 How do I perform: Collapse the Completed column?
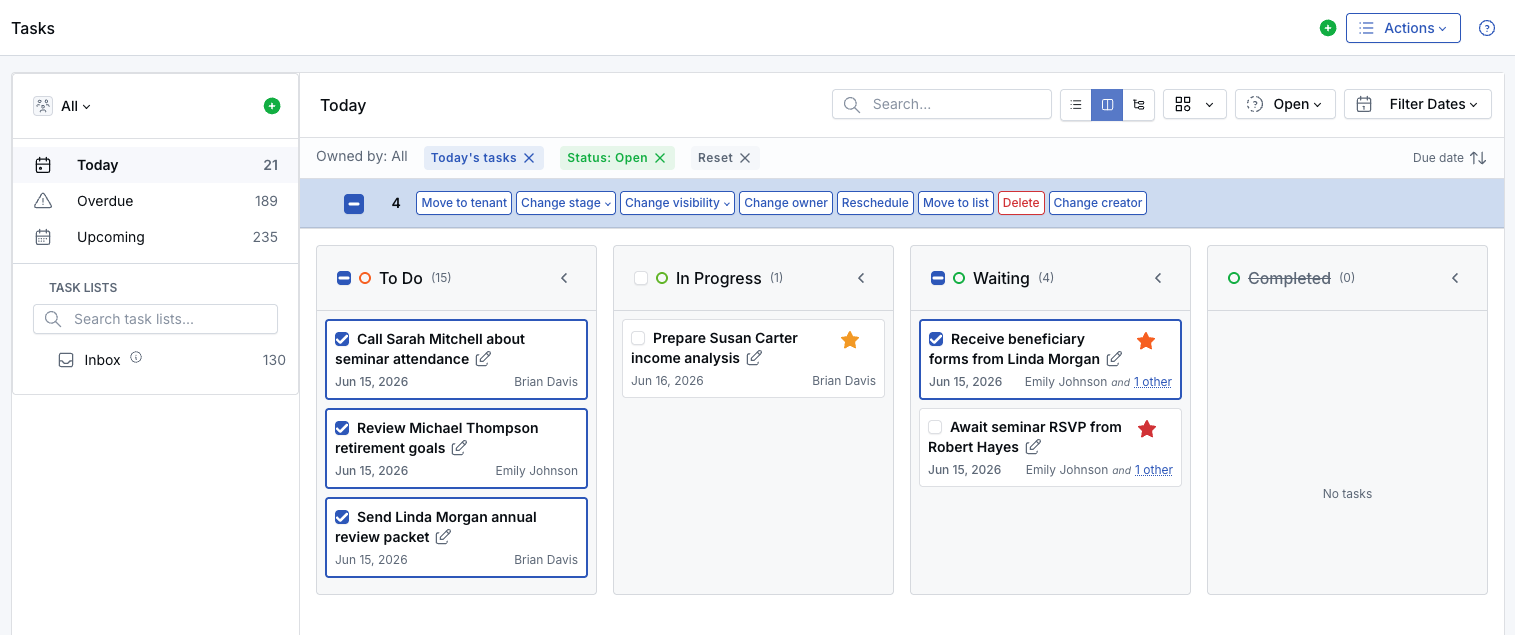click(x=1455, y=278)
